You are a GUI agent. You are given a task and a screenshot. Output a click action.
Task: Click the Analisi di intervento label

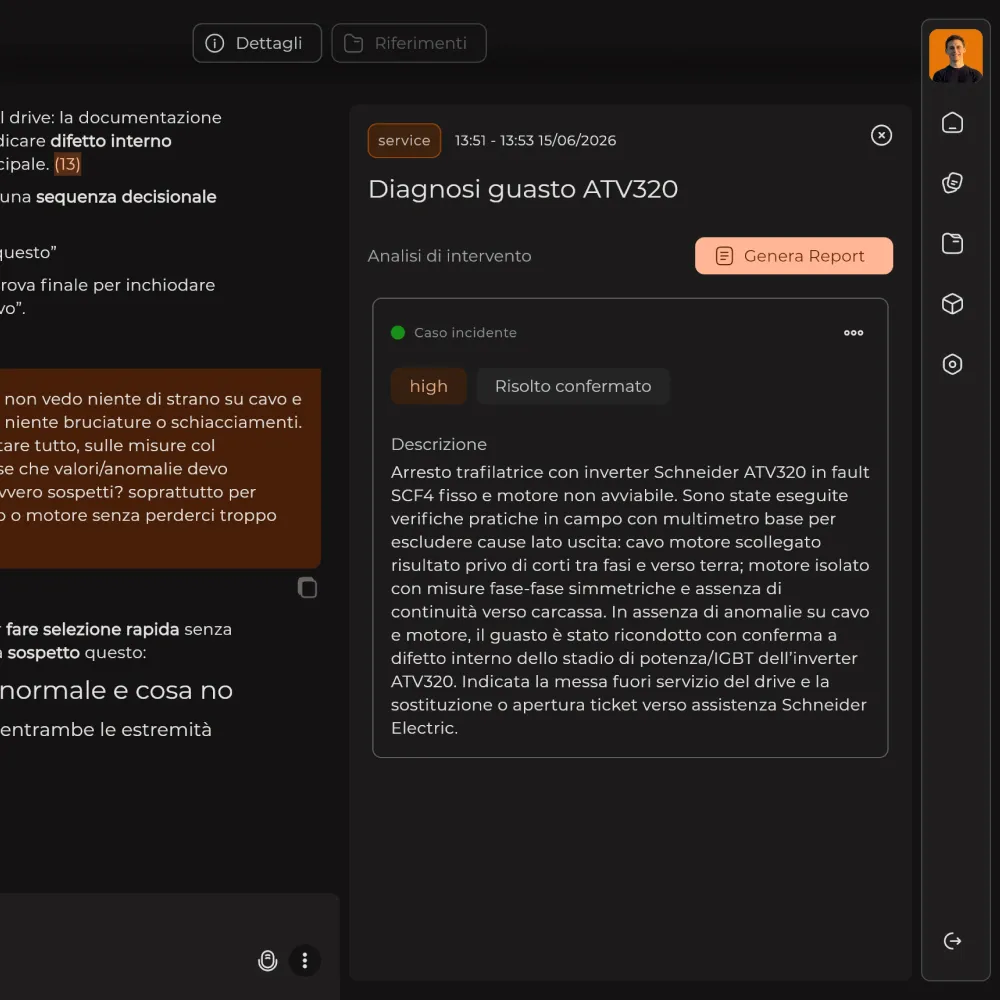point(449,256)
